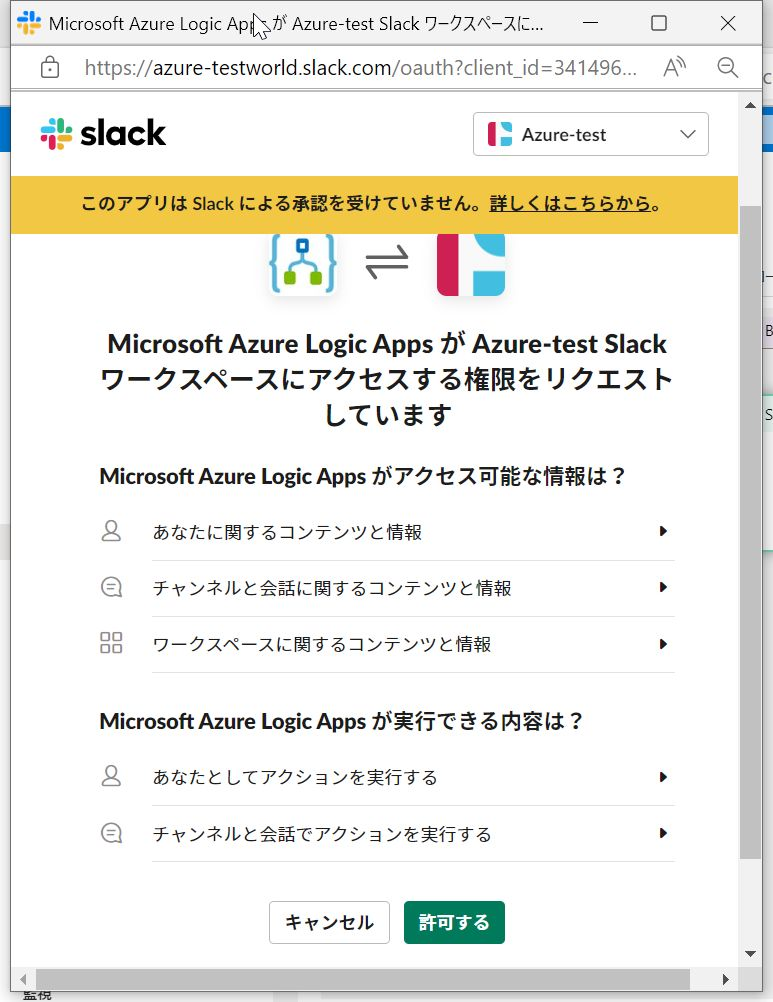
Task: Click the Slack logo in header
Action: tap(103, 134)
